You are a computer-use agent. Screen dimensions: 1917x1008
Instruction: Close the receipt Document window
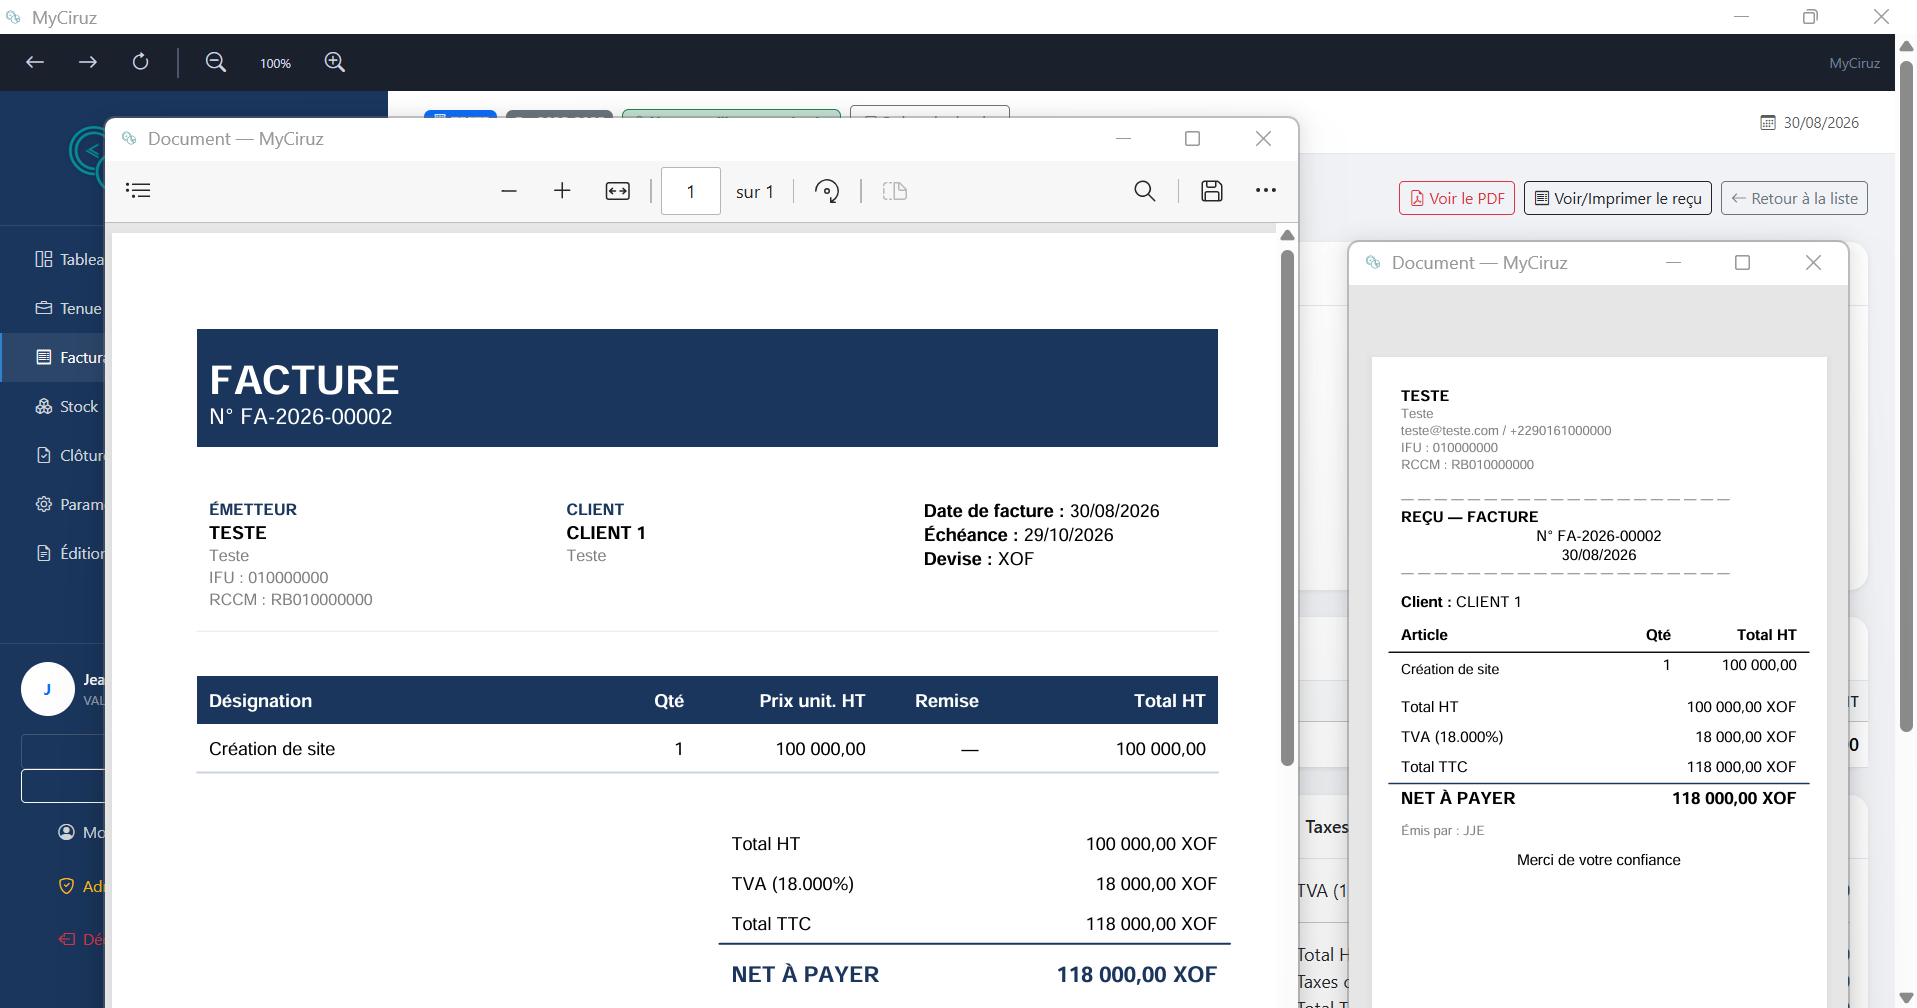coord(1813,262)
